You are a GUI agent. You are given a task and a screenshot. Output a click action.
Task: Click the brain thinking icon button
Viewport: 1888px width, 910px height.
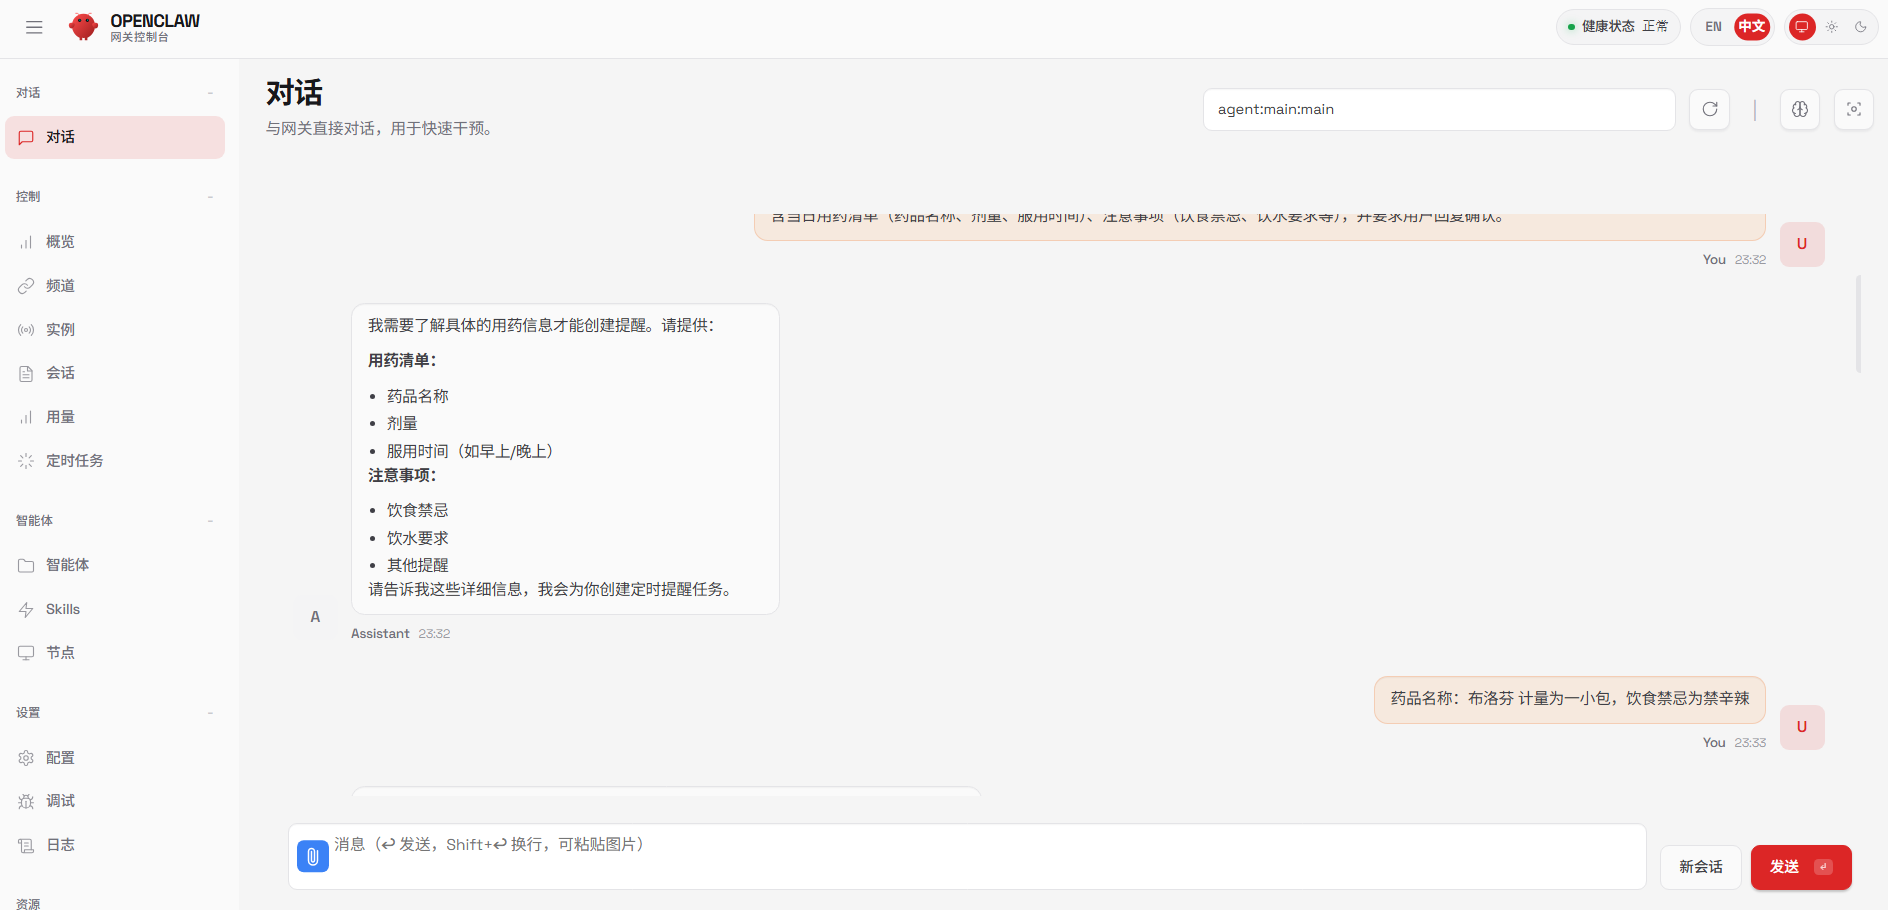(x=1799, y=110)
